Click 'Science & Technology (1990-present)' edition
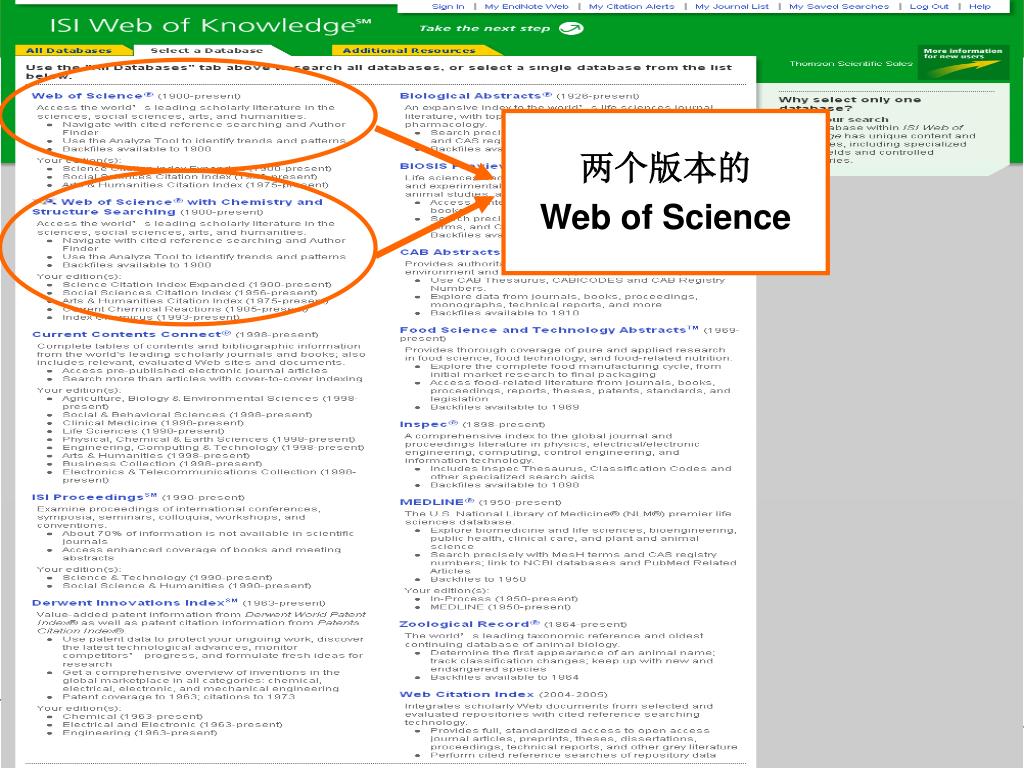1024x768 pixels. 167,577
